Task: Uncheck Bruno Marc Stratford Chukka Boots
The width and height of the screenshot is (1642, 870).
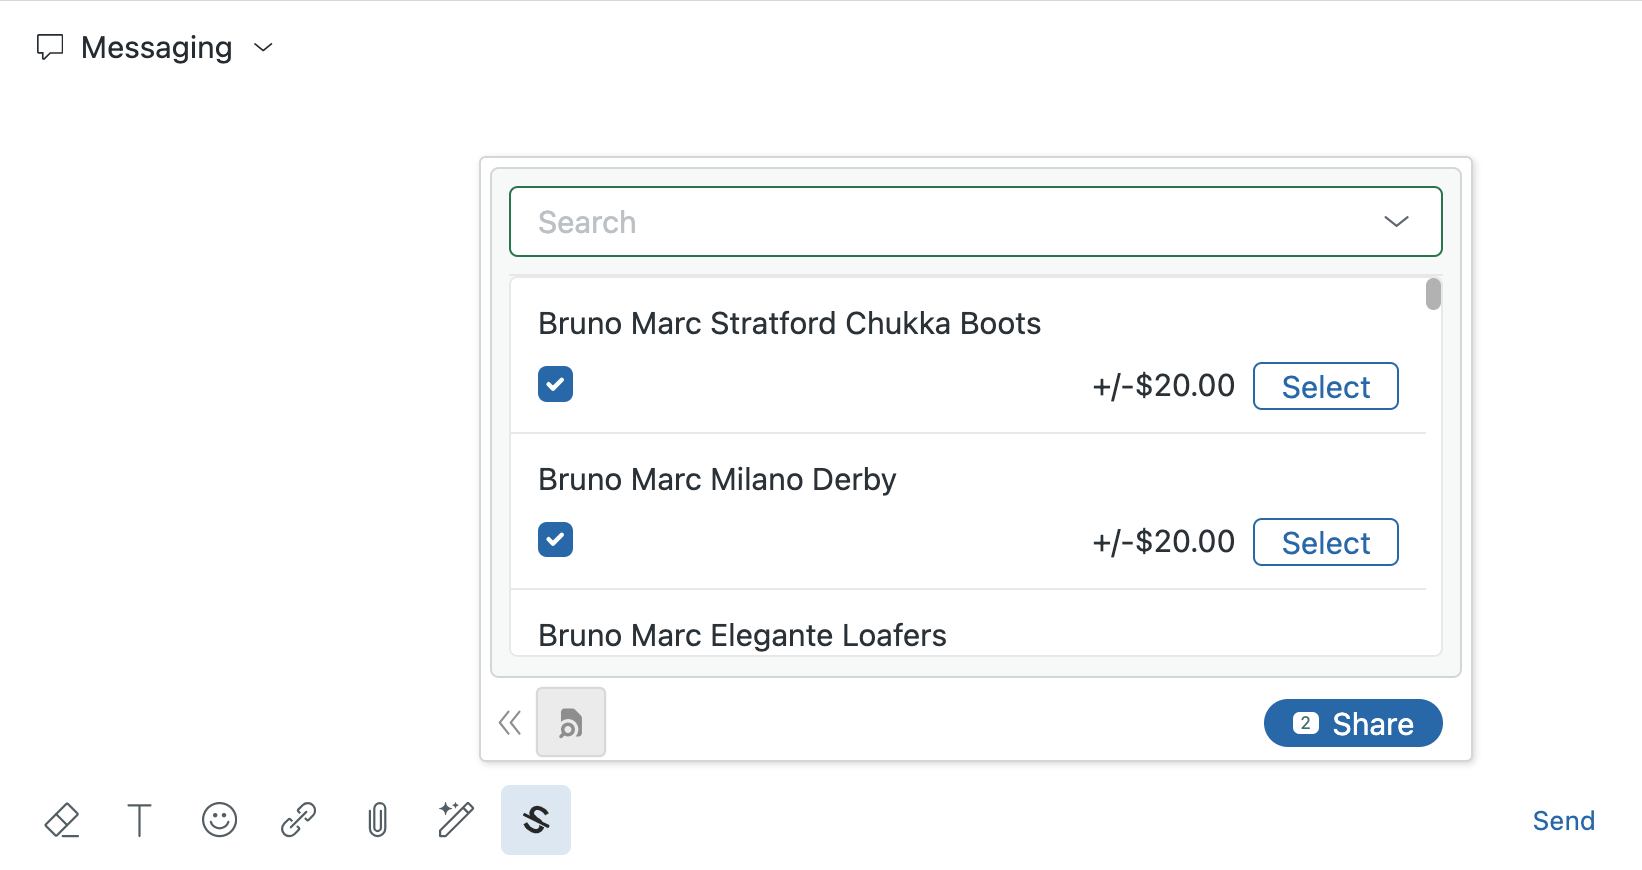Action: coord(555,384)
